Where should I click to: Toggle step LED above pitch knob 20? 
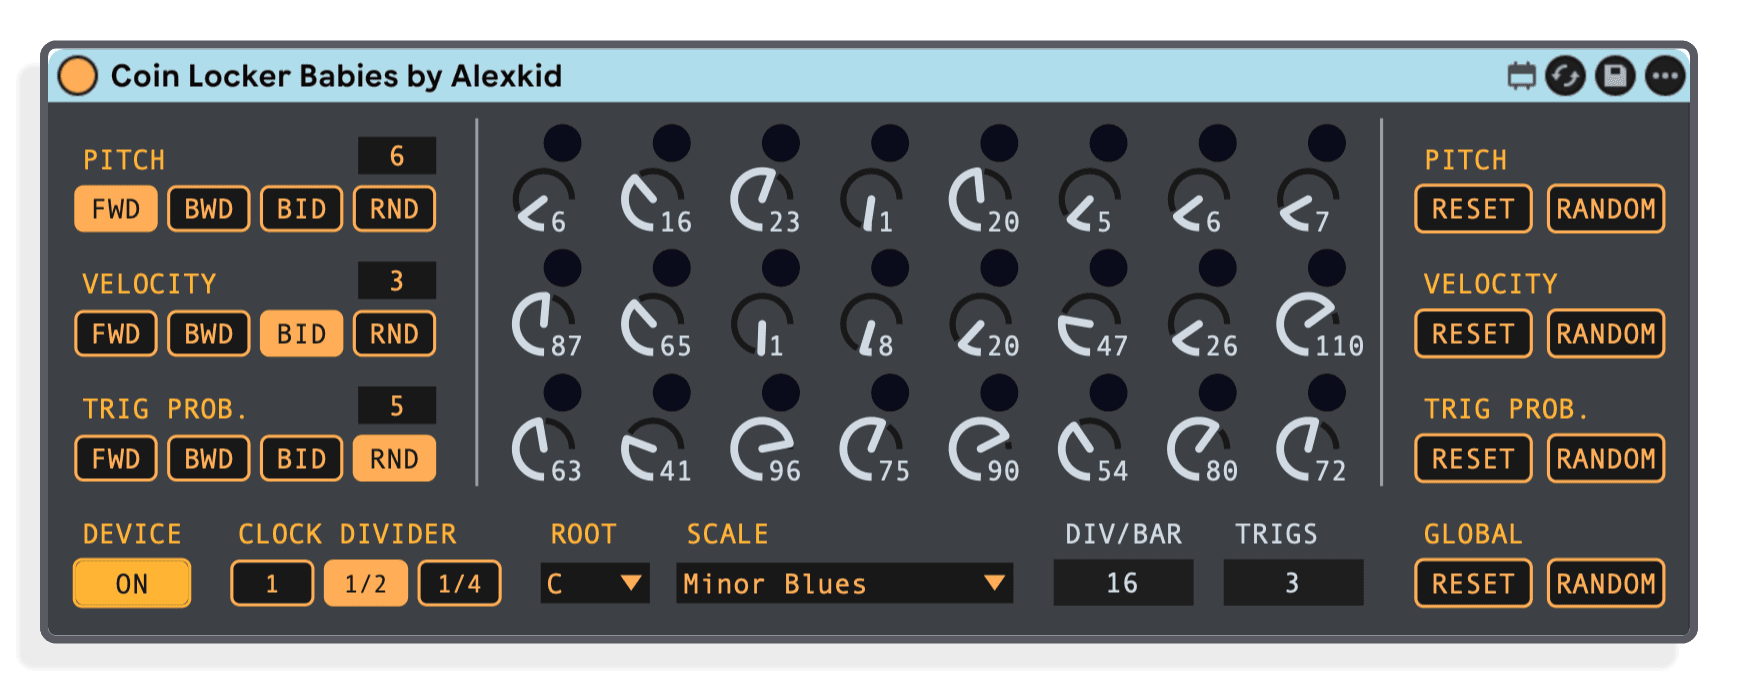pos(999,143)
